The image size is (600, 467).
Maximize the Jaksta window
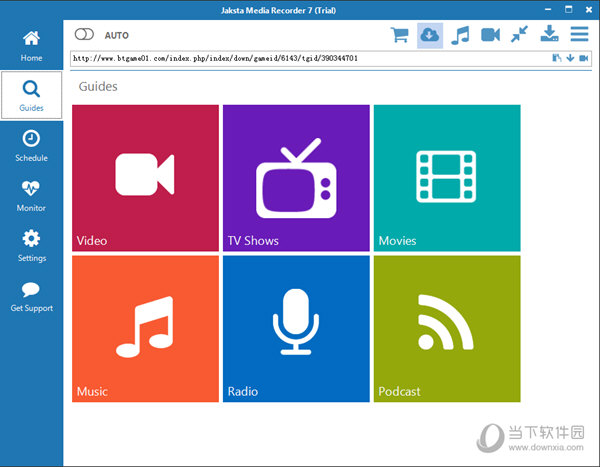569,10
